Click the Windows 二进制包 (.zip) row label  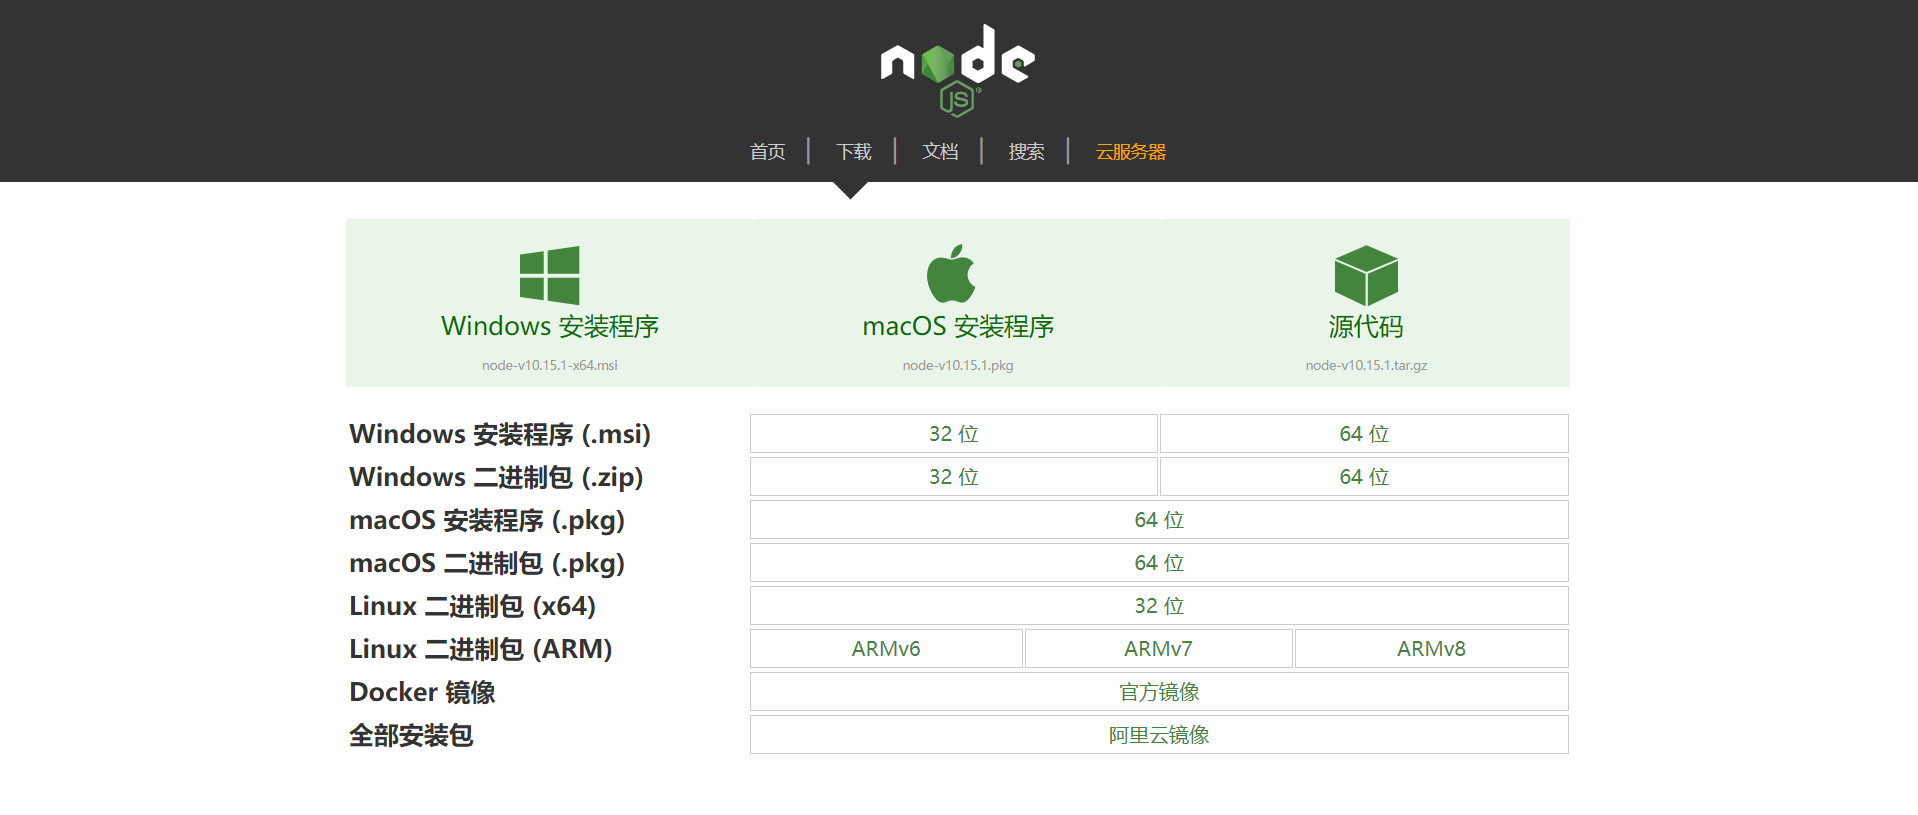[x=496, y=477]
